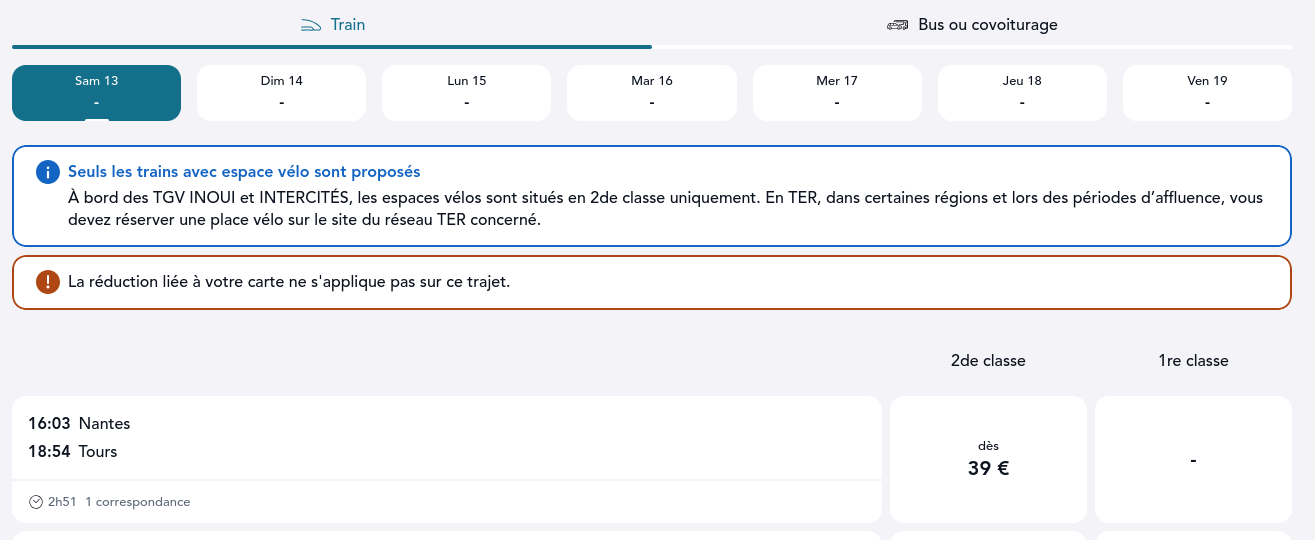Click the 1re classe column header
This screenshot has width=1315, height=540.
(x=1193, y=360)
